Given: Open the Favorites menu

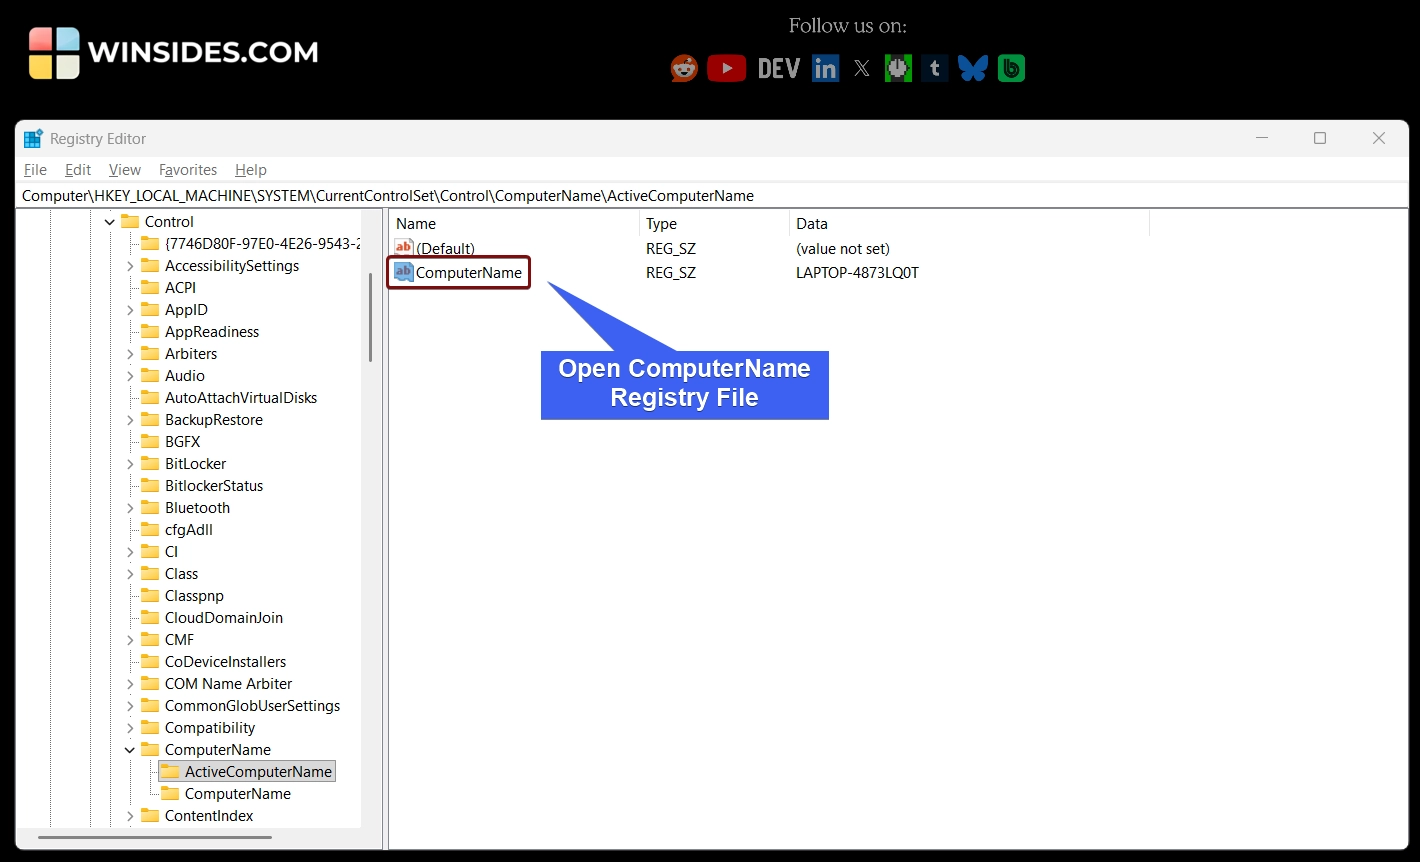Looking at the screenshot, I should coord(187,170).
